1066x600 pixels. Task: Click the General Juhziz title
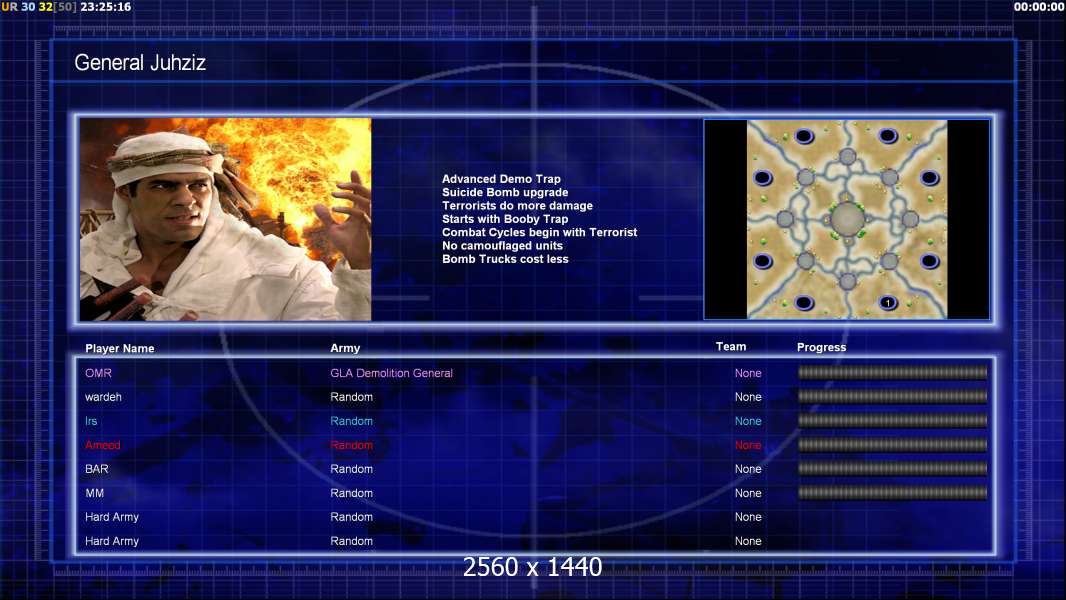point(140,63)
